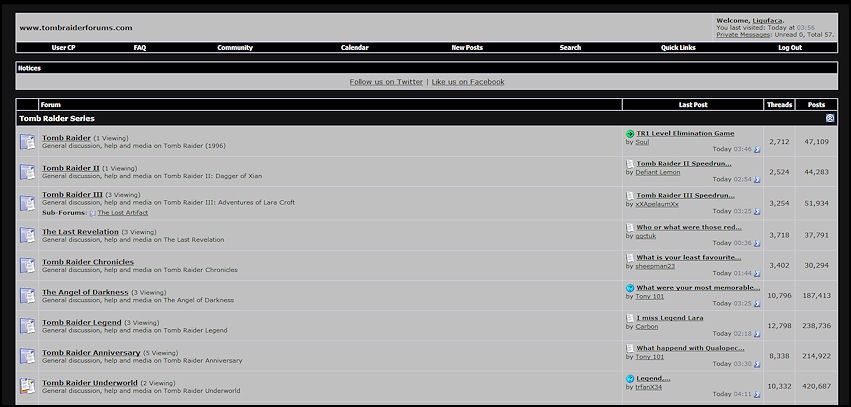Click The Lost Artifact sub-forum icon
Screen dimensions: 851x407
[92, 213]
